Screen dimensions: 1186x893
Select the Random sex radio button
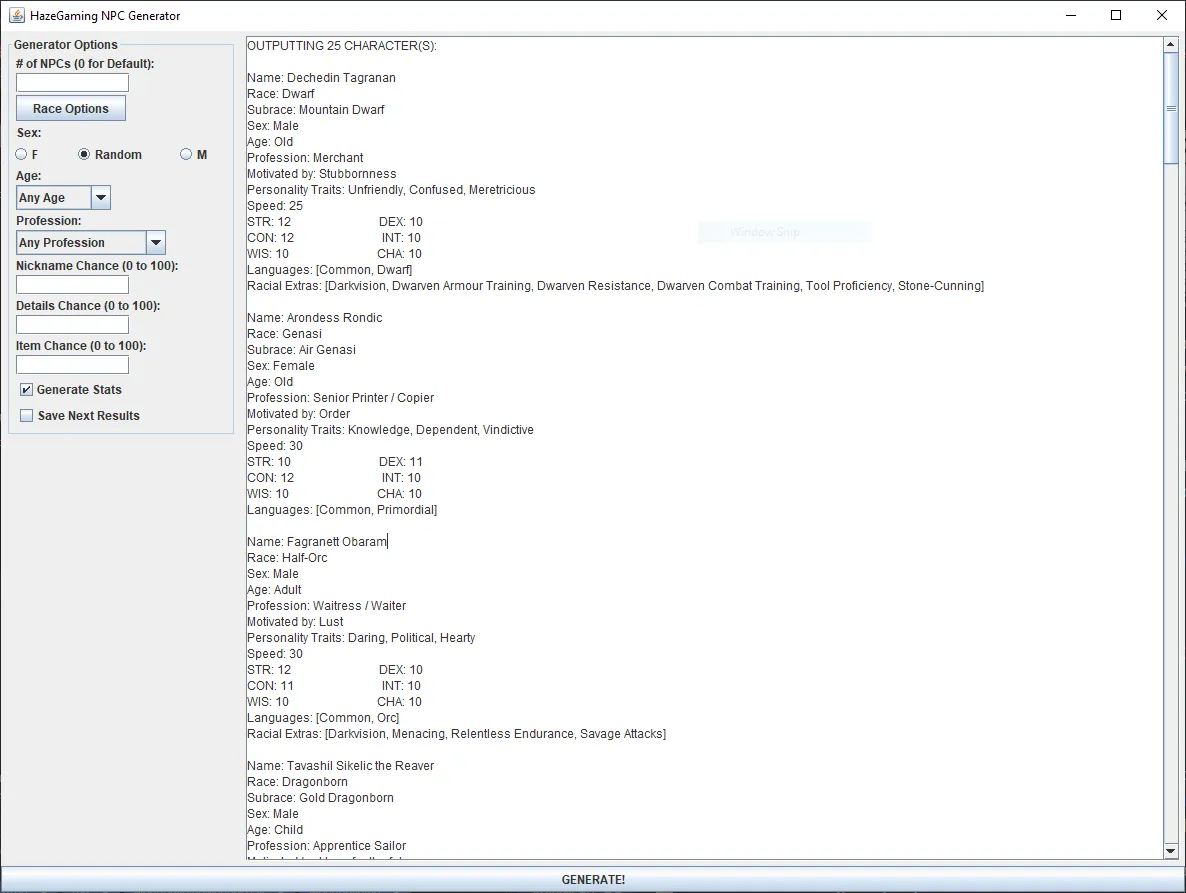84,154
